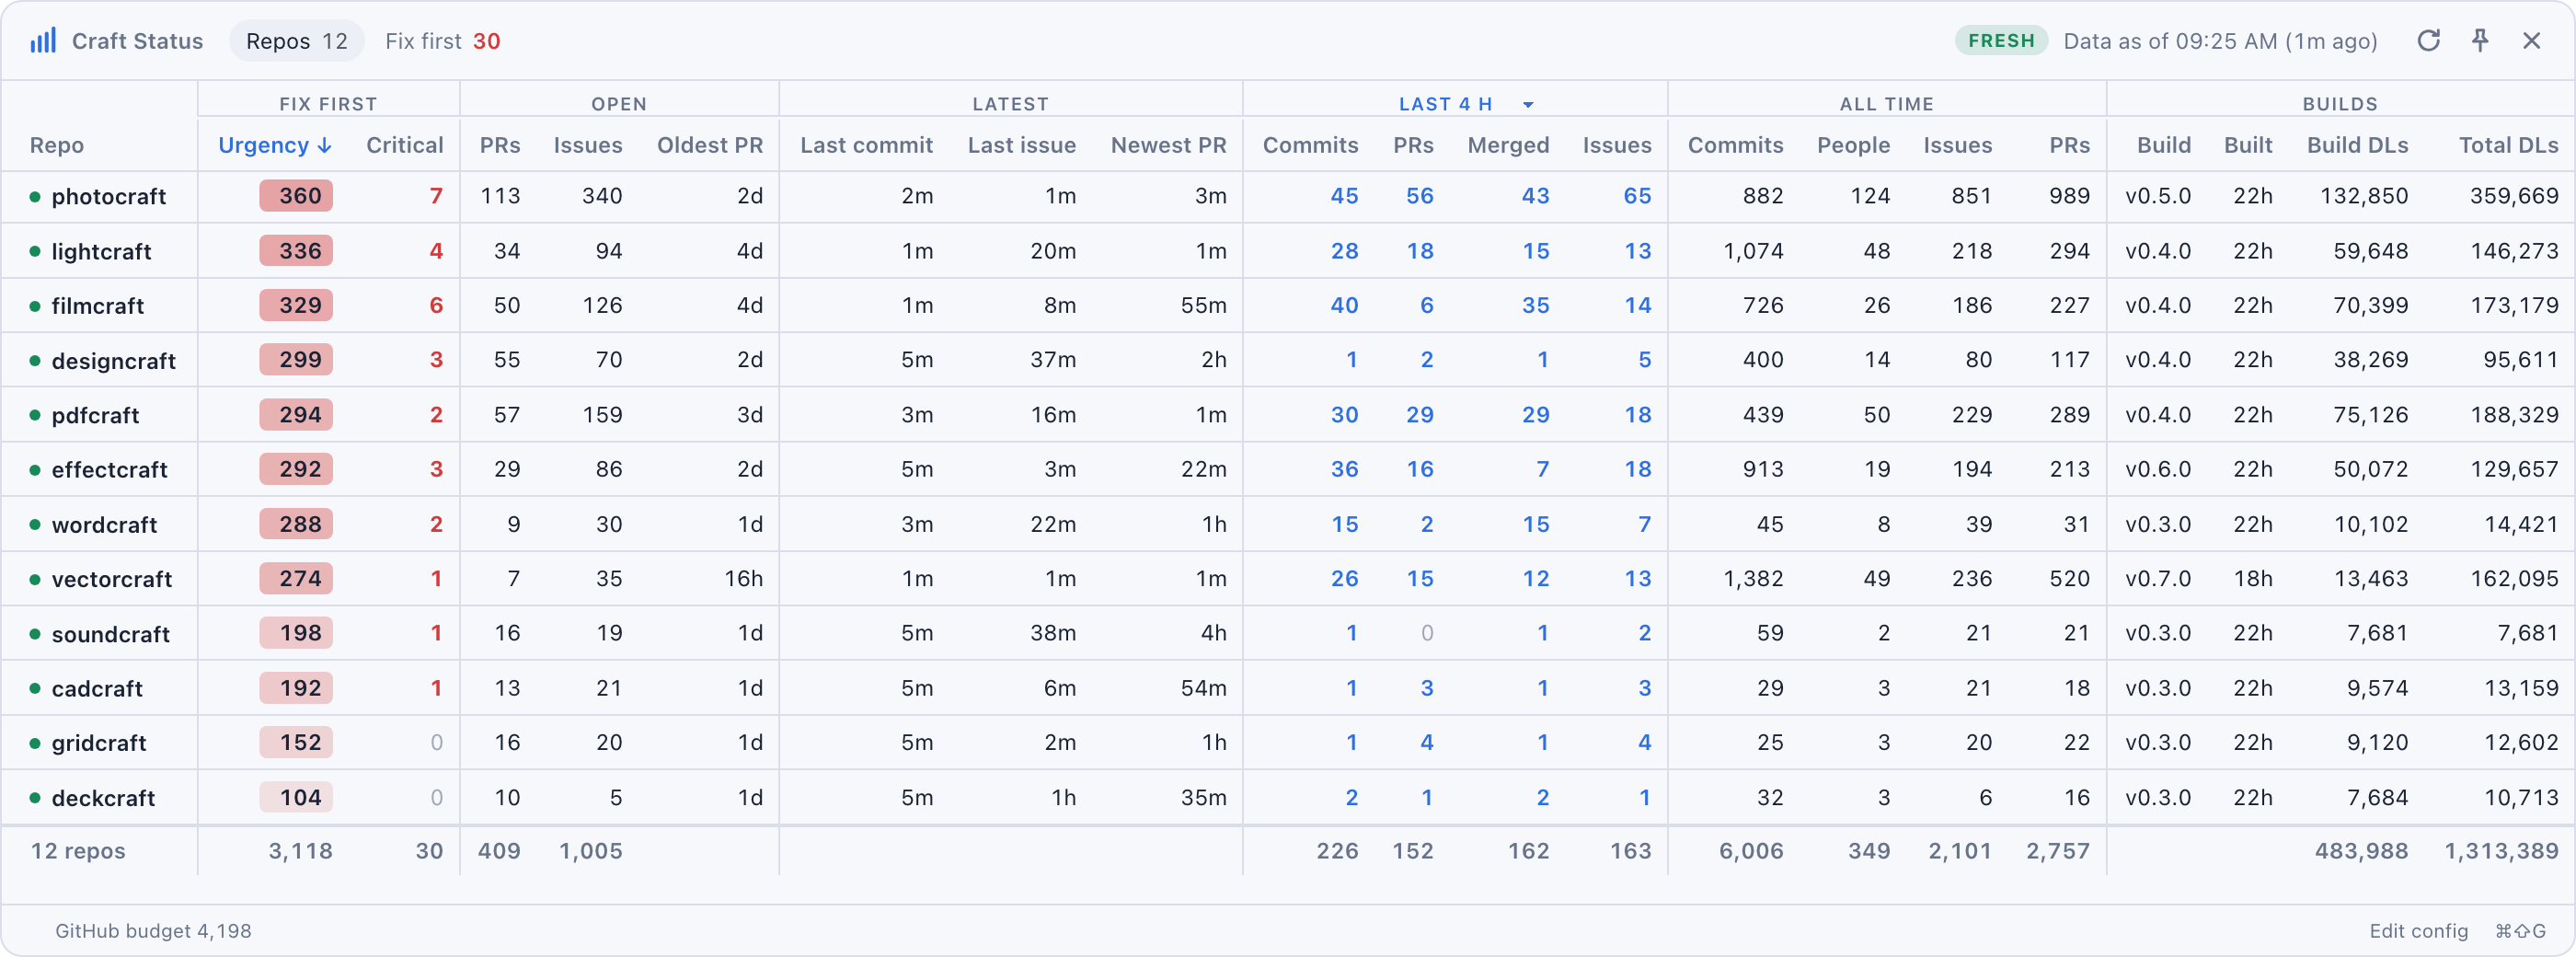2576x957 pixels.
Task: Click vectorcraft build version v0.7.0
Action: (2158, 579)
